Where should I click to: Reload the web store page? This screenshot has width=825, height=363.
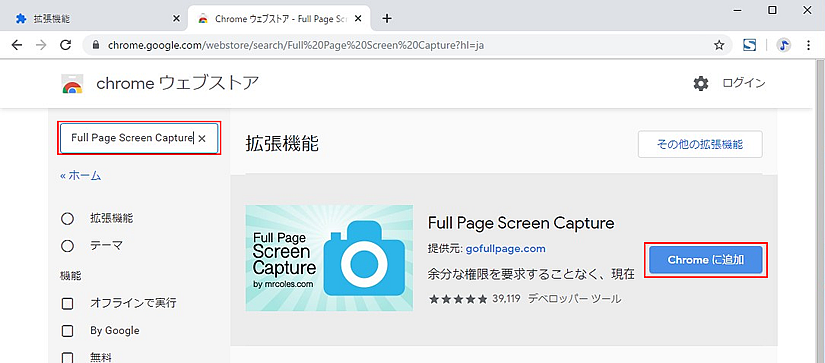[x=66, y=45]
